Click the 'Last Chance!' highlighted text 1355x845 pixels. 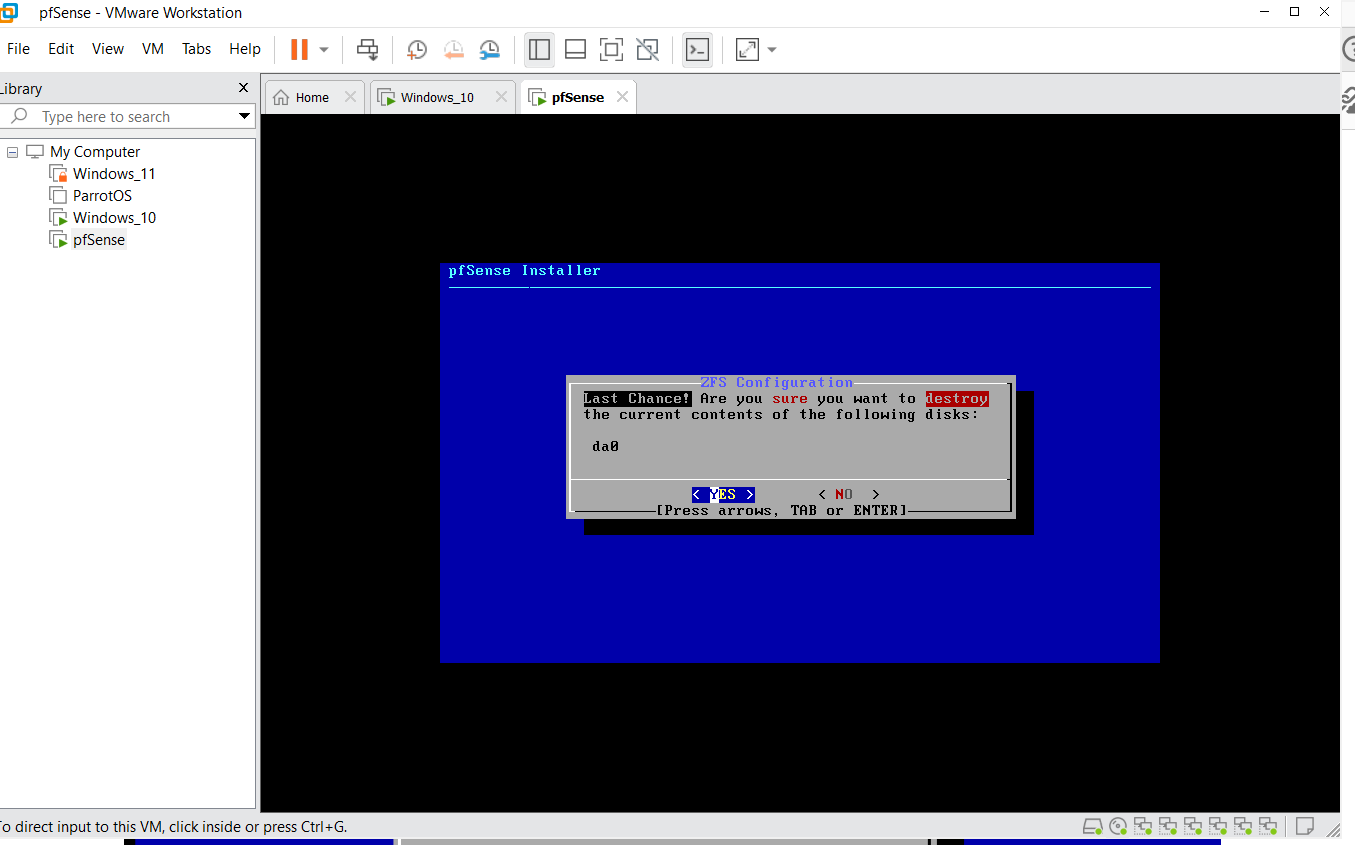637,398
